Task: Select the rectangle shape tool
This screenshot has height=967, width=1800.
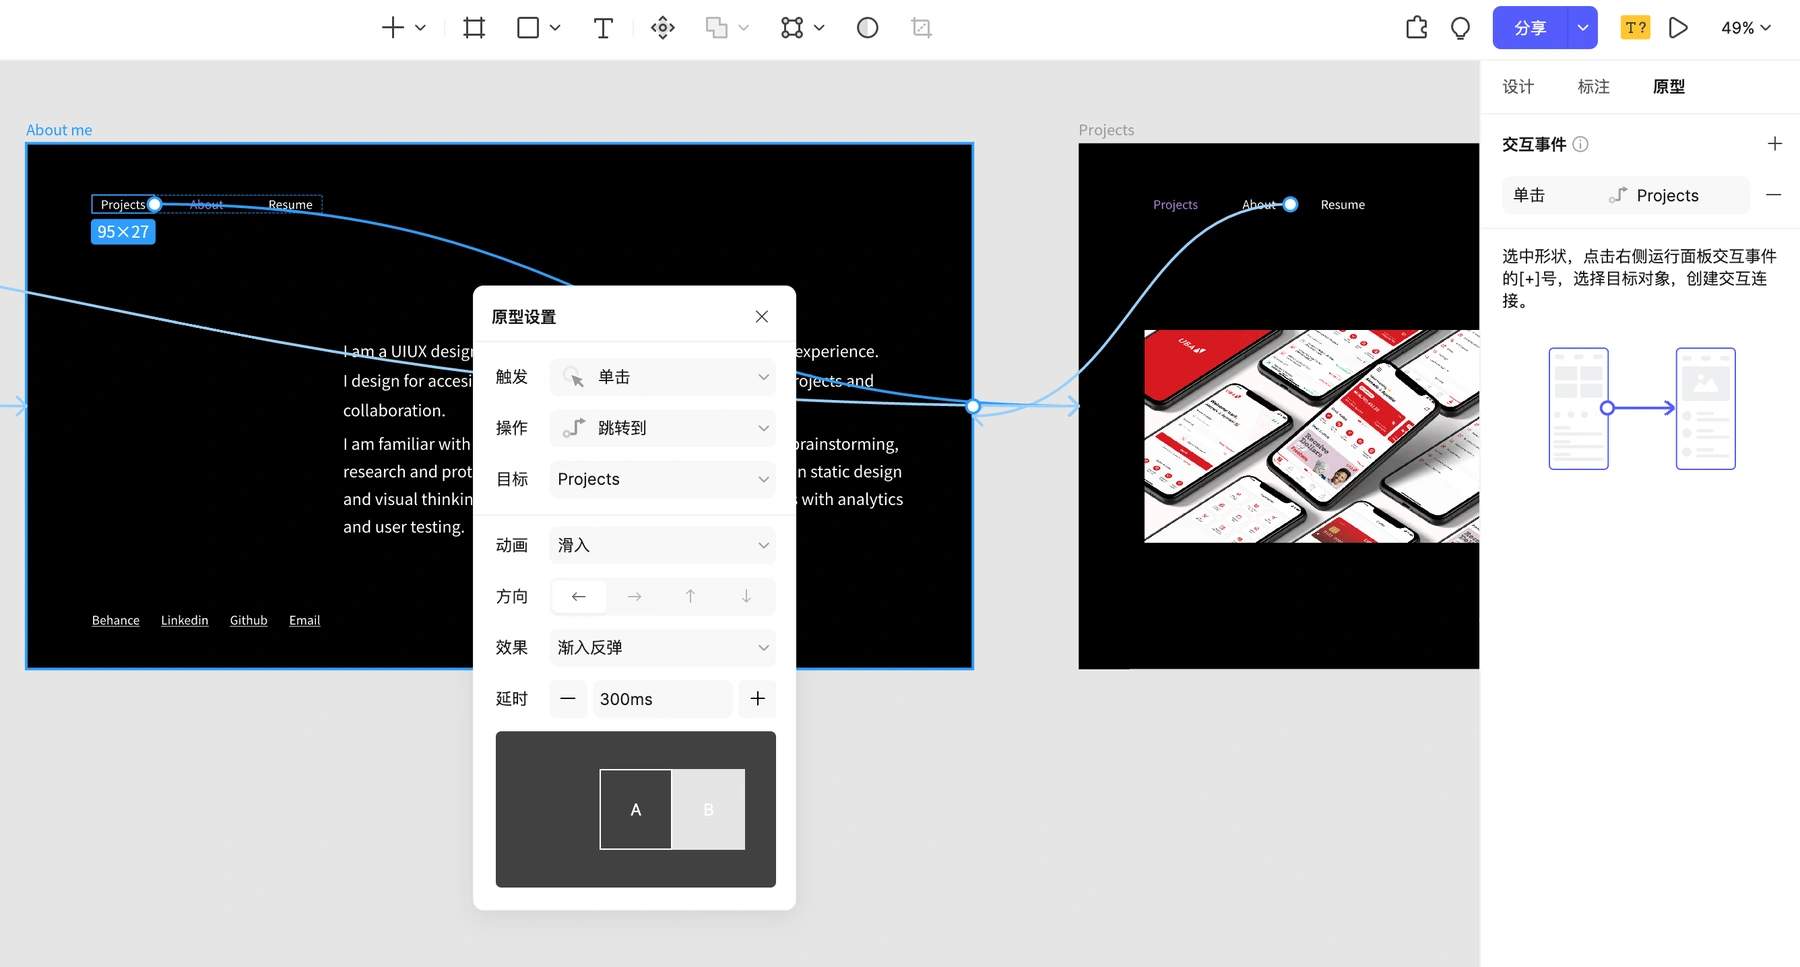Action: coord(528,28)
